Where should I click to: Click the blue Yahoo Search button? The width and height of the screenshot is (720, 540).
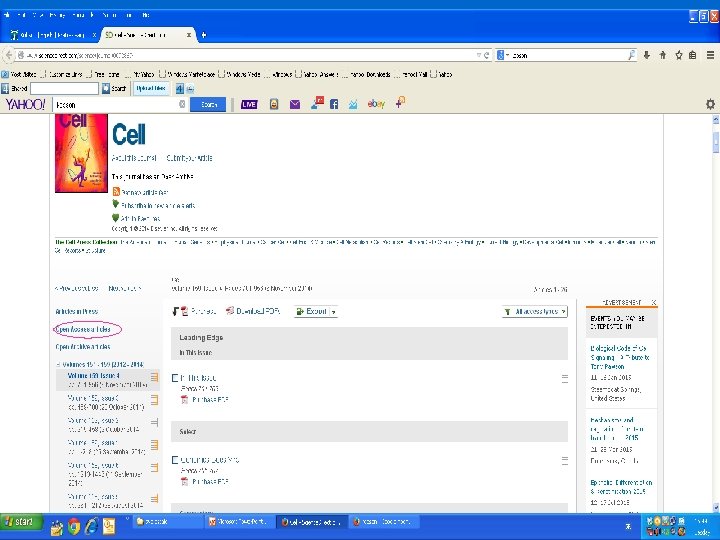coord(208,105)
